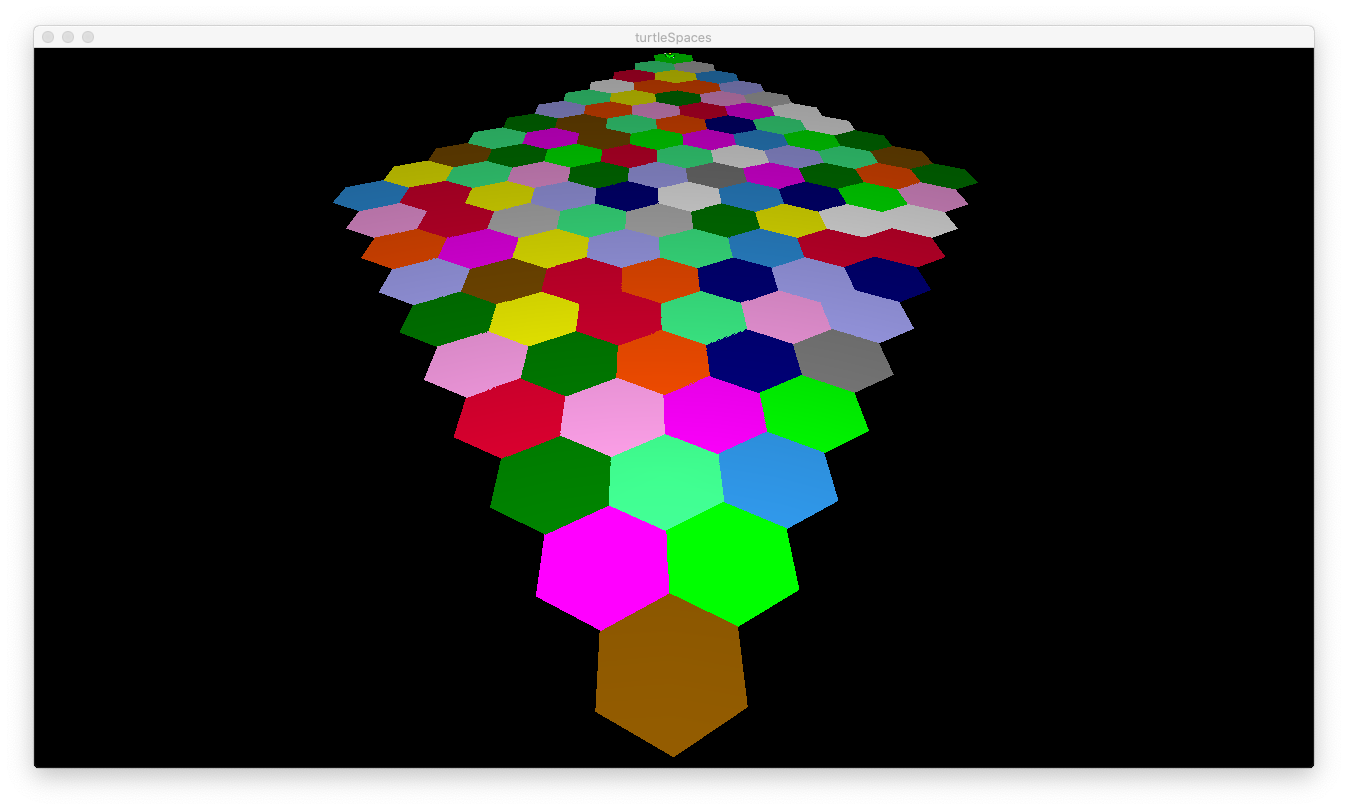Click the navy hexagon left of the gray one
Viewport: 1348px width, 810px height.
(754, 361)
